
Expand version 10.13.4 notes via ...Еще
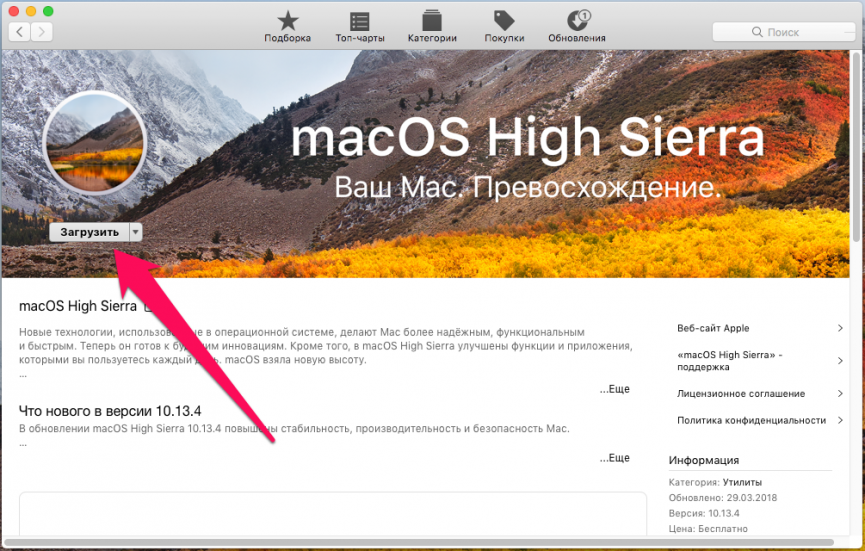point(615,458)
